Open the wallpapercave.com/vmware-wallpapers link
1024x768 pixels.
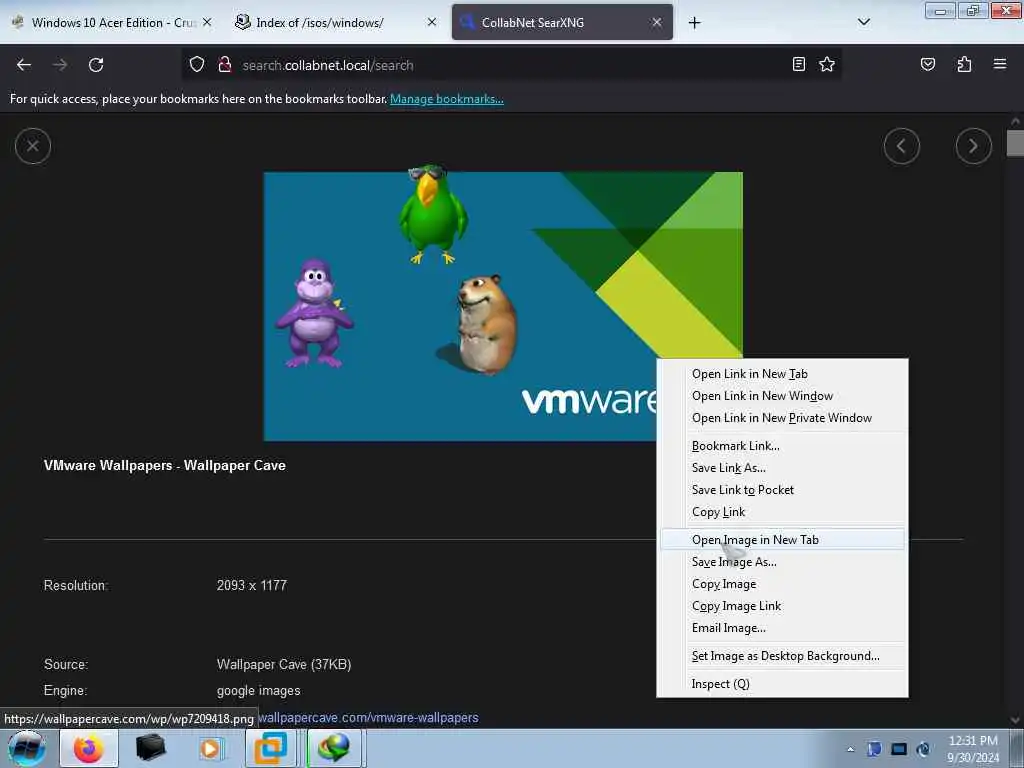click(368, 718)
